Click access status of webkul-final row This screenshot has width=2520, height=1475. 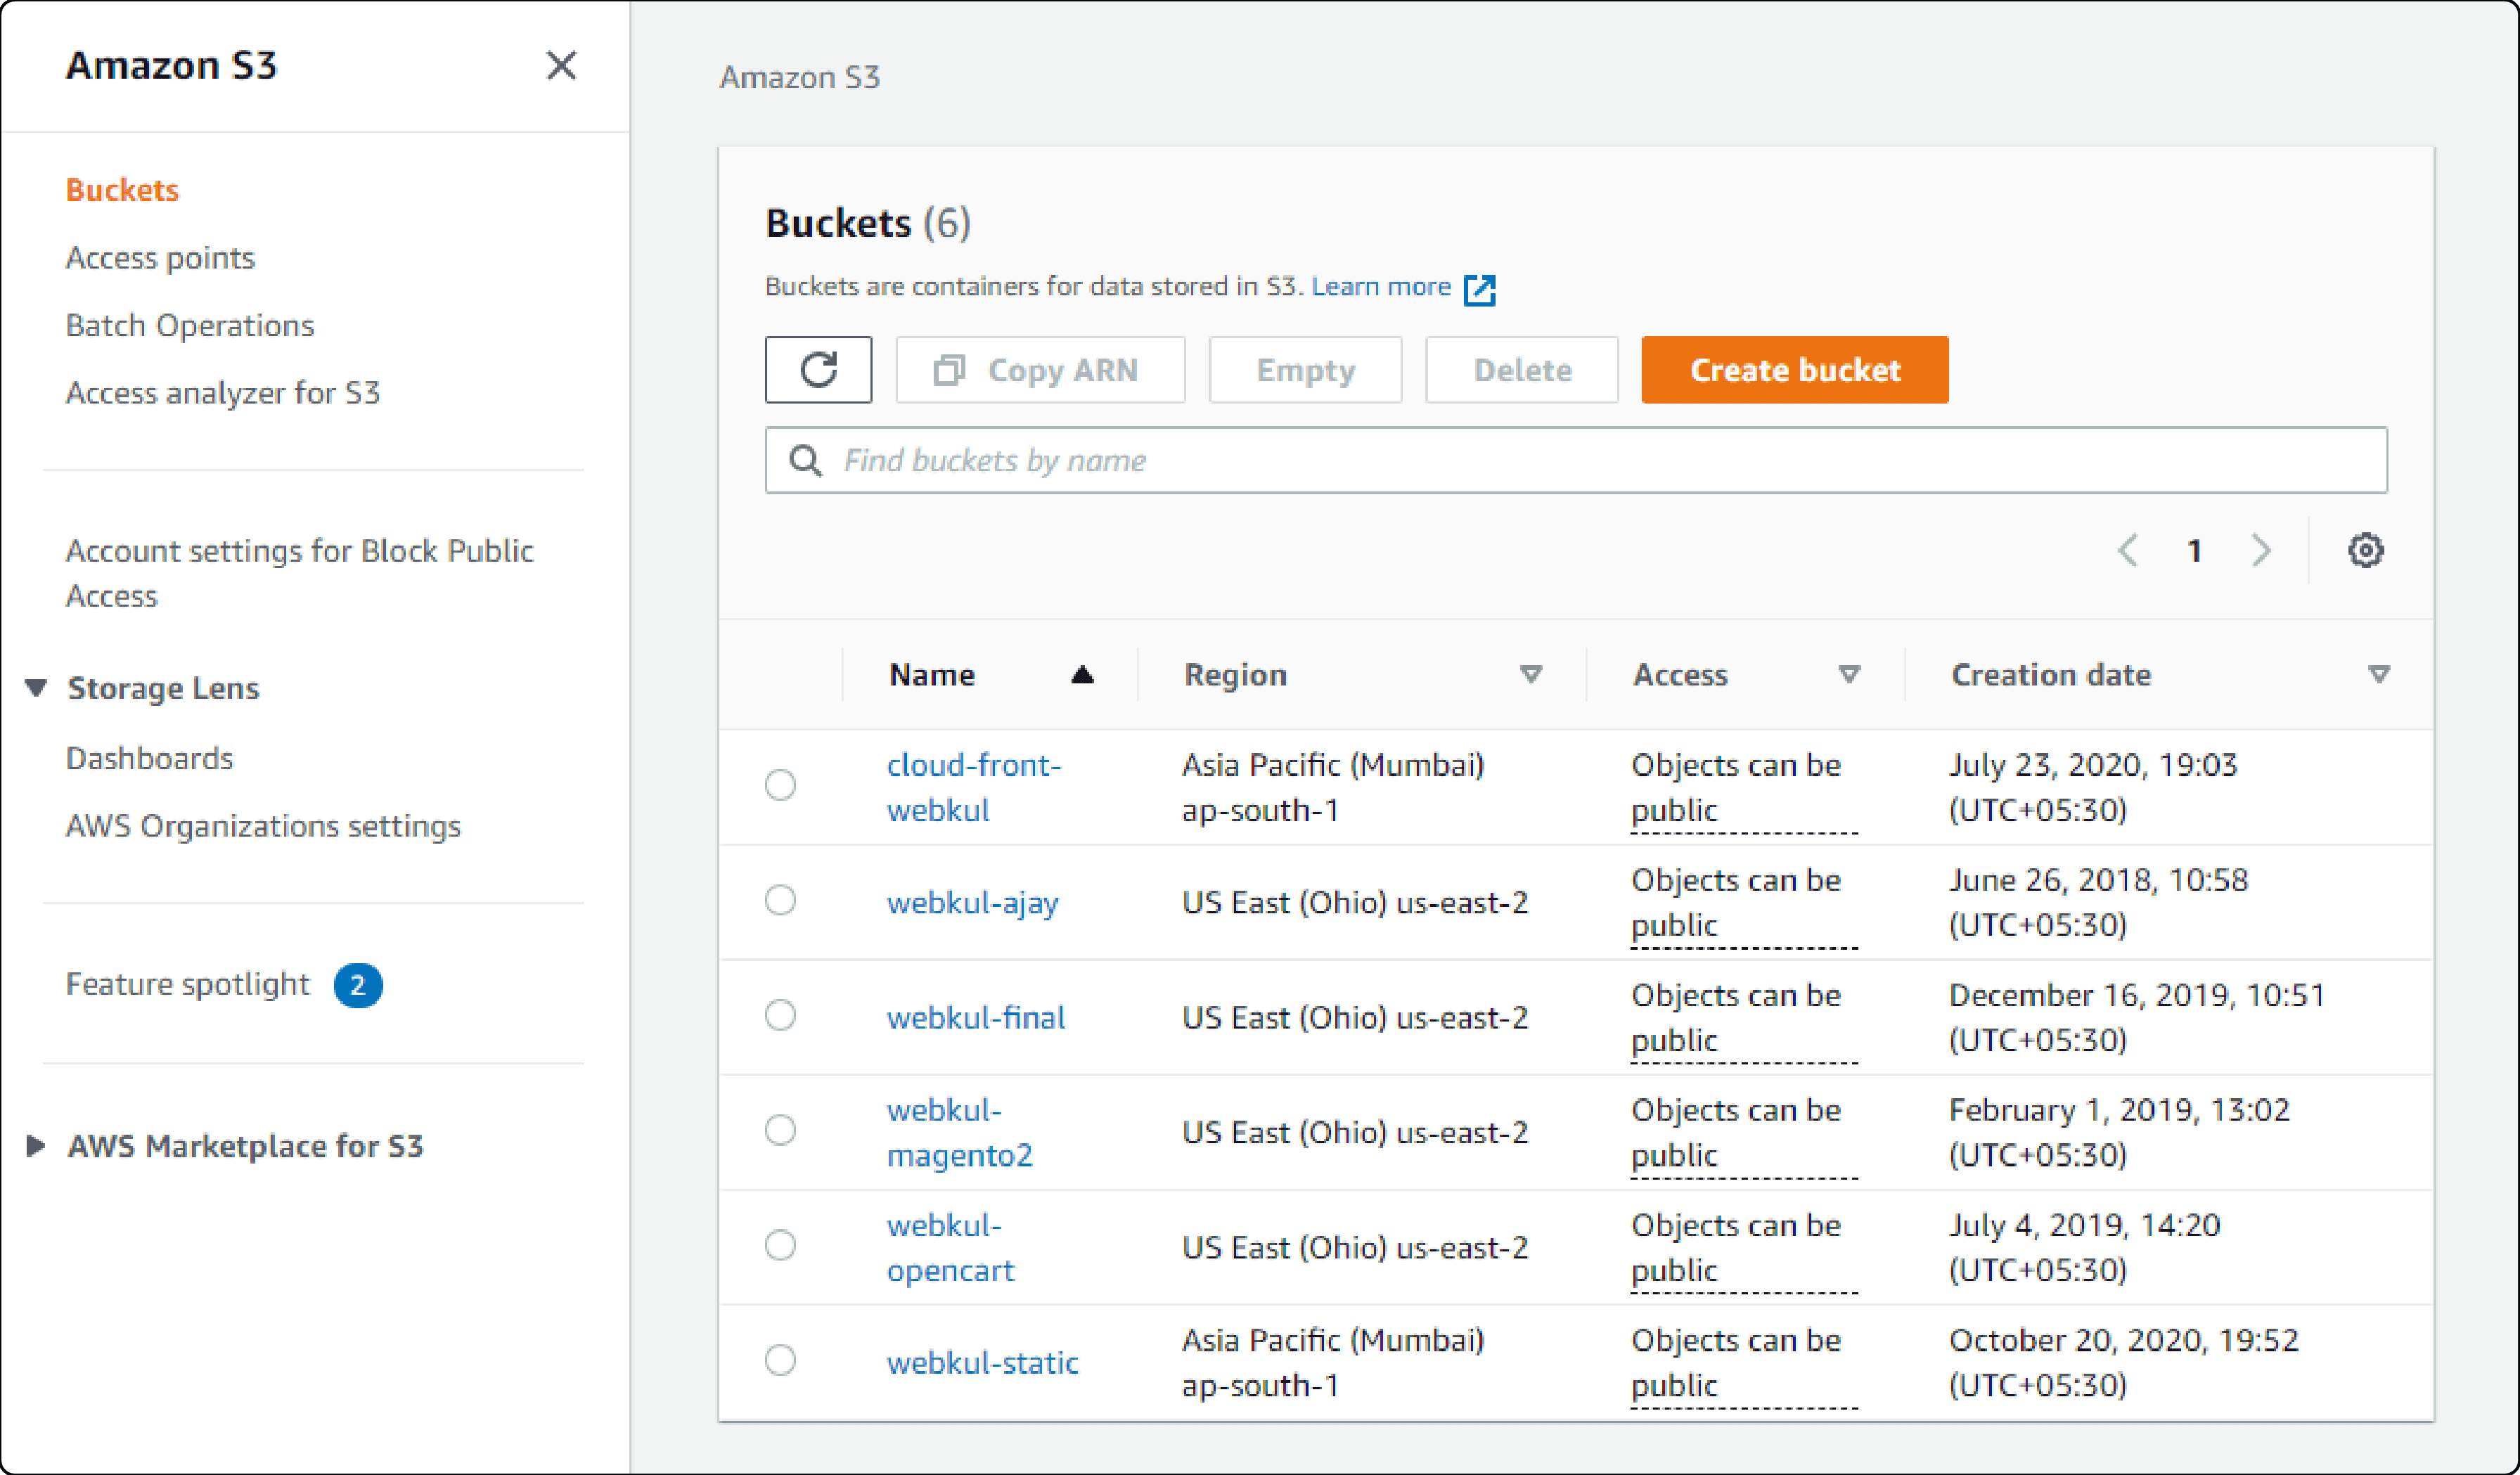[1743, 1017]
